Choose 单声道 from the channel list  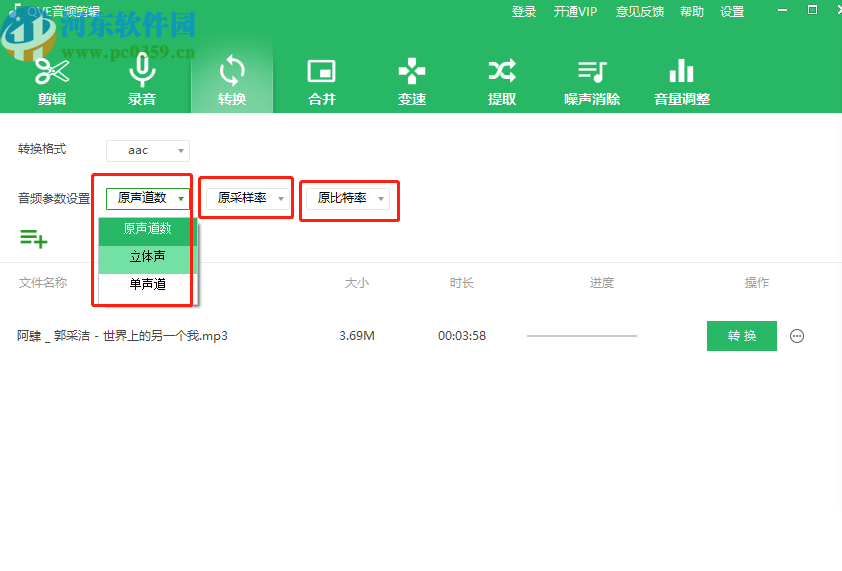148,285
